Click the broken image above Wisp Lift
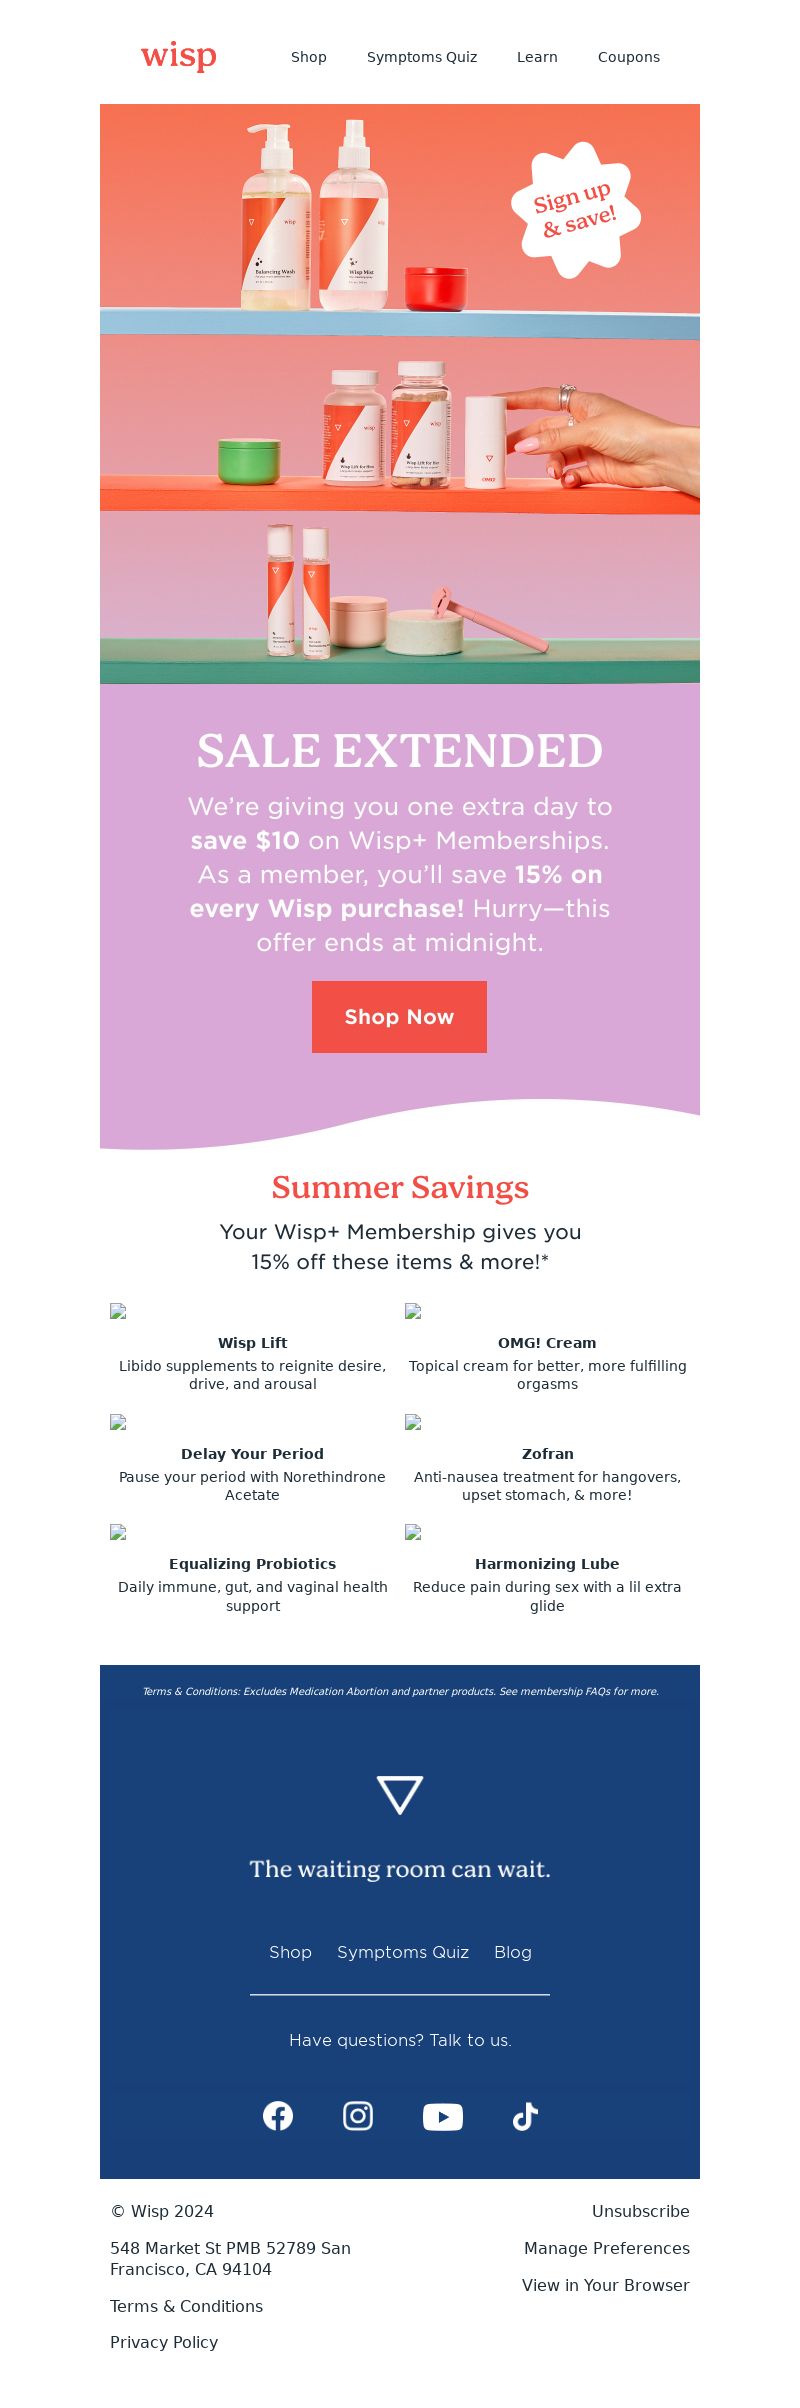Screen dimensions: 800x2408 click(x=118, y=1311)
